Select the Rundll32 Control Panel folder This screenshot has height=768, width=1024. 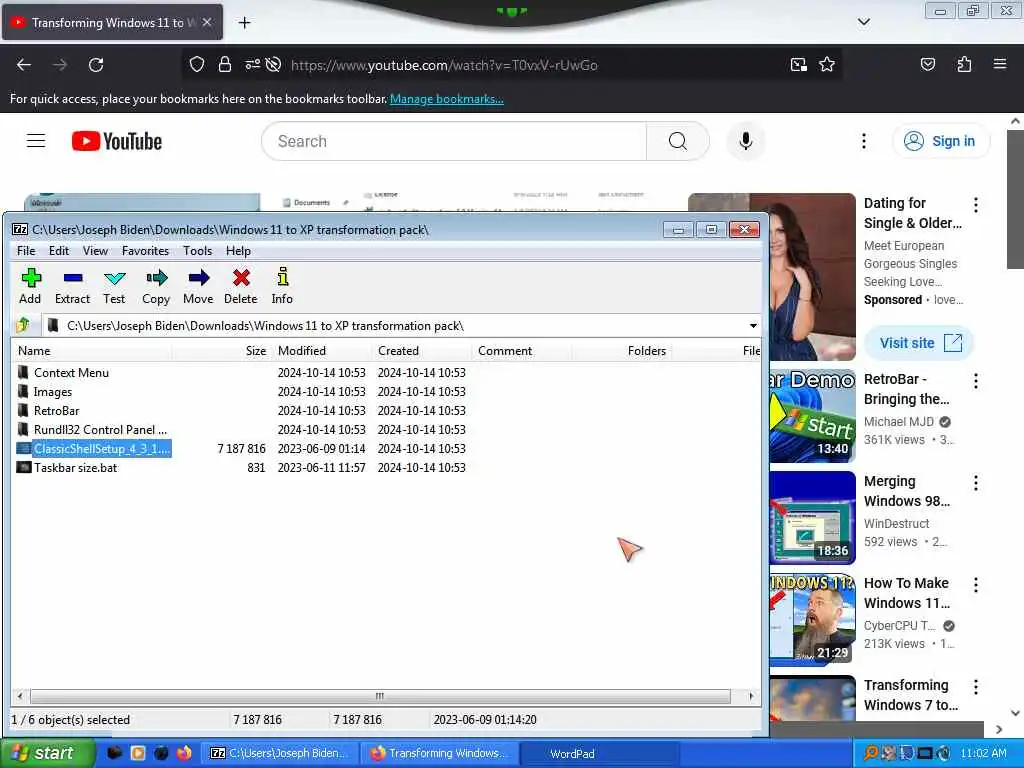(100, 430)
